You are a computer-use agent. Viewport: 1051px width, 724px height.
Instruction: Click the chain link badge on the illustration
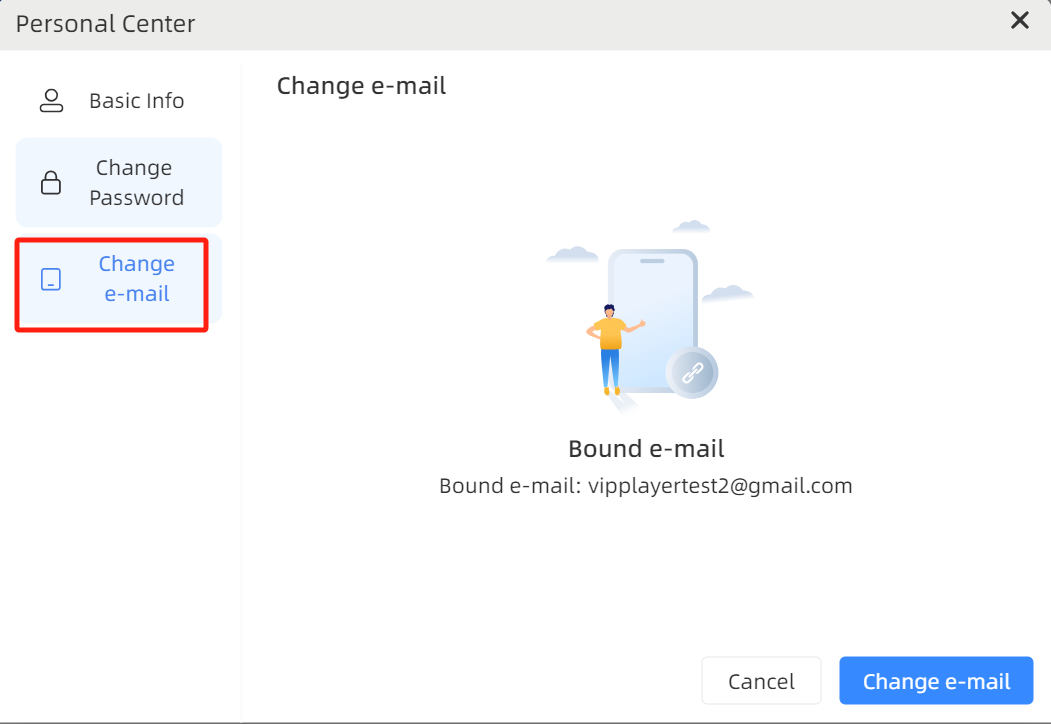[x=691, y=373]
